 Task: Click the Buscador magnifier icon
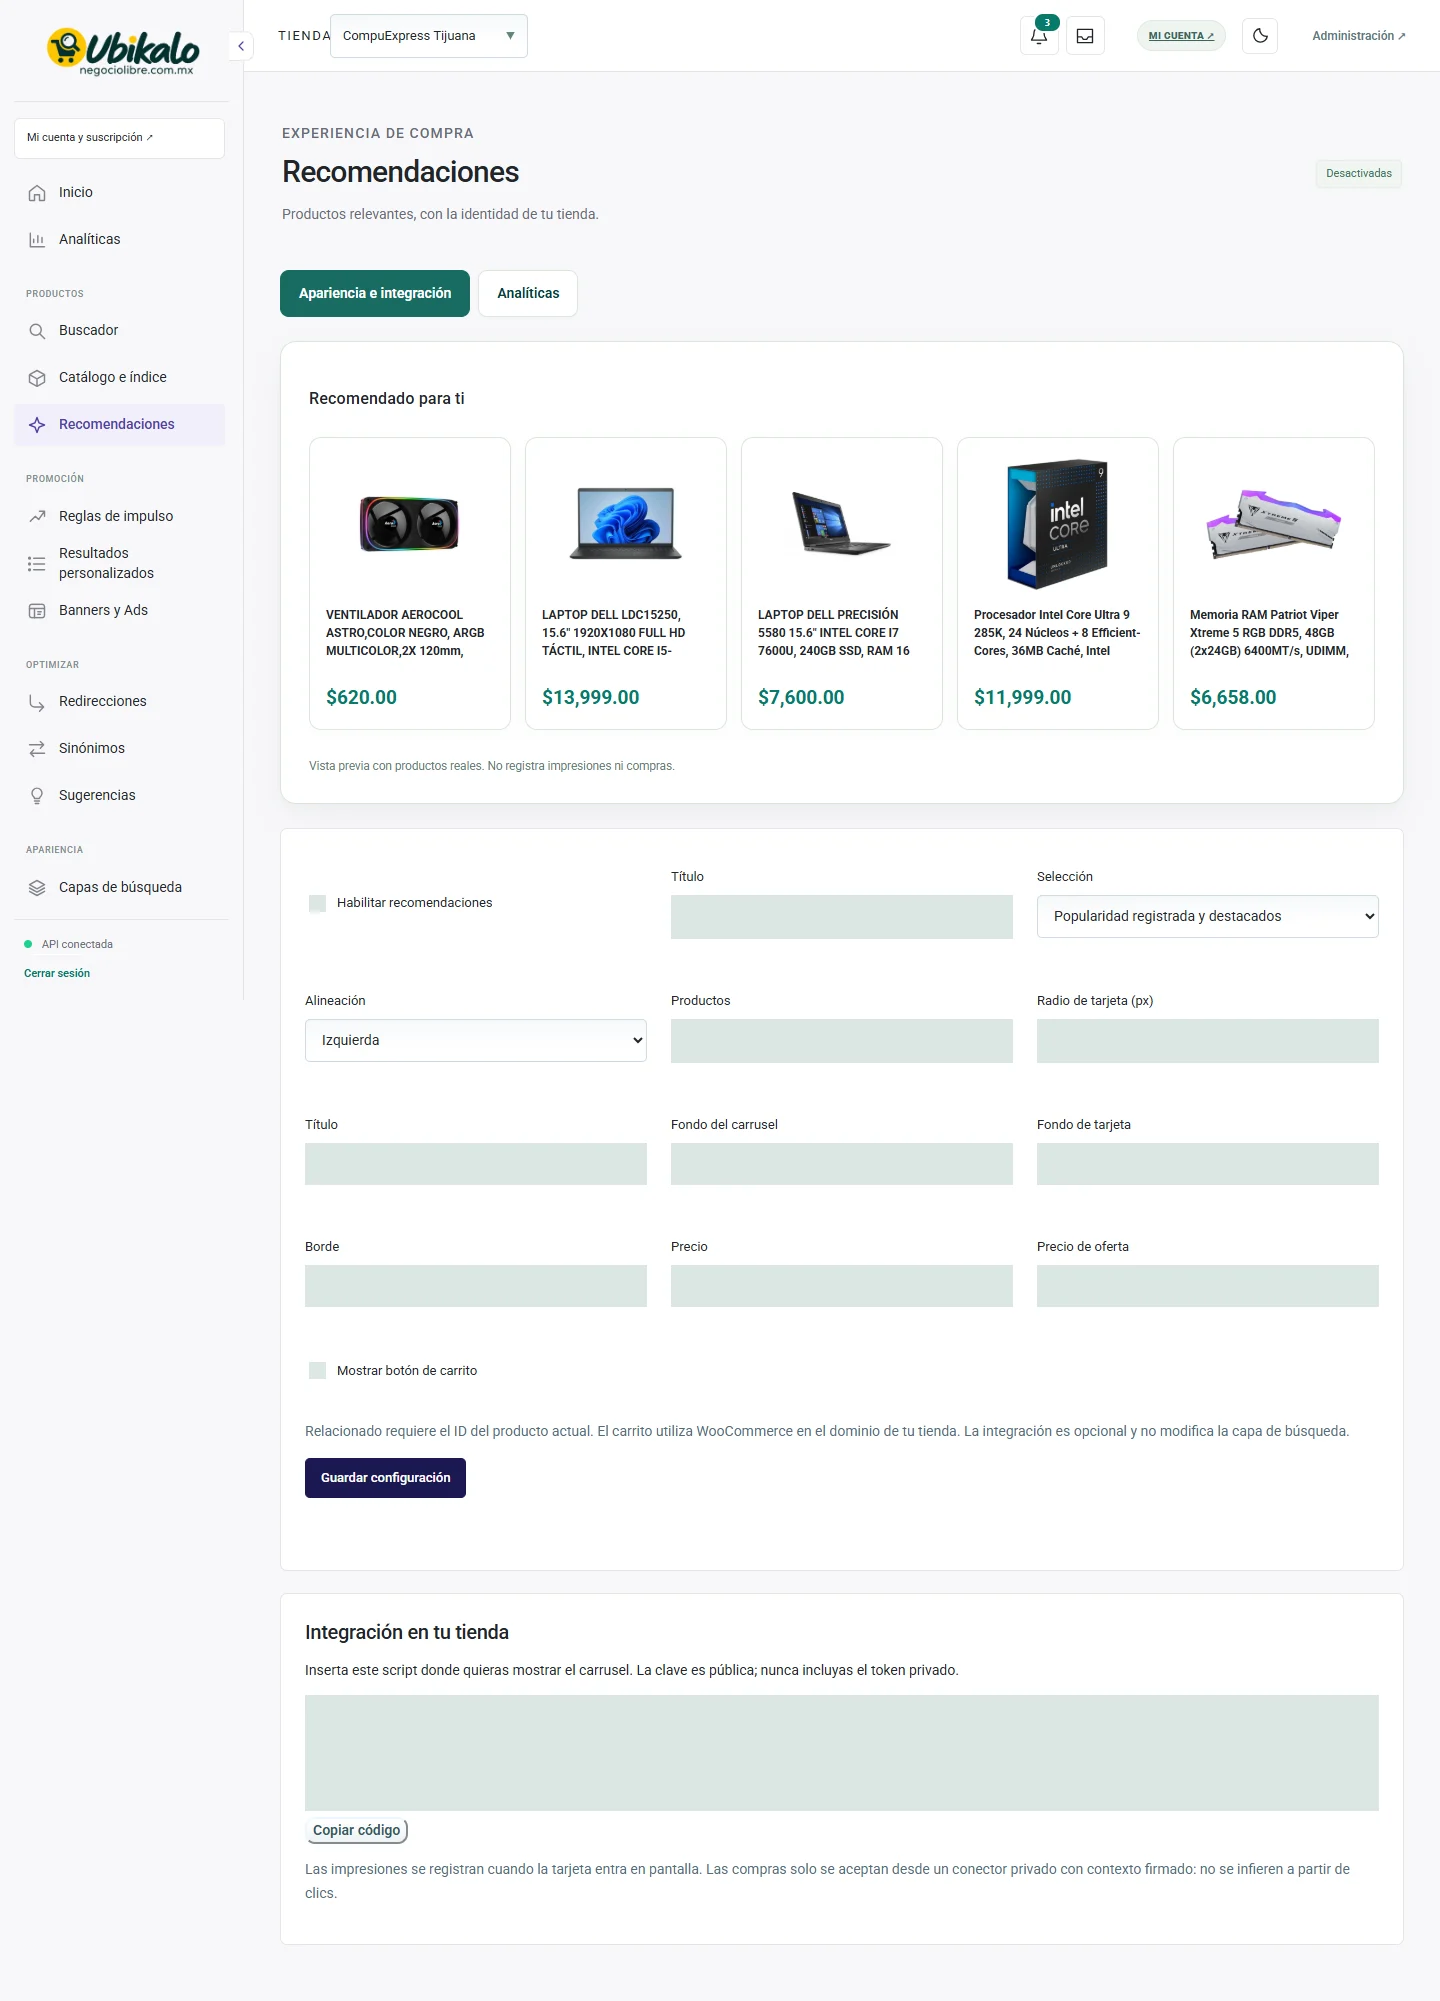(37, 331)
